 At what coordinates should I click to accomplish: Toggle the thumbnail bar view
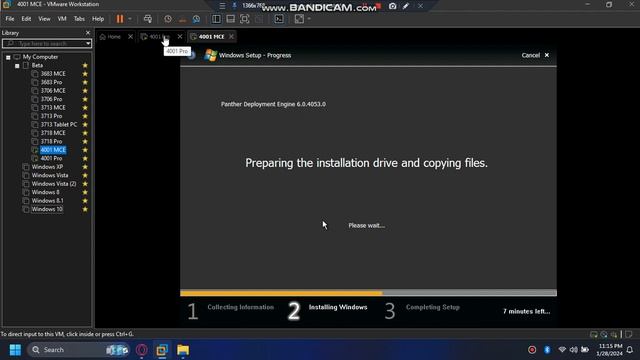230,19
